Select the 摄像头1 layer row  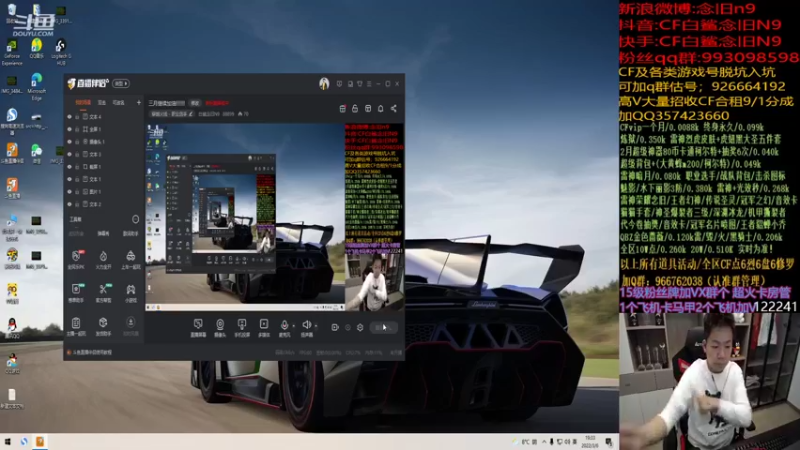(x=104, y=142)
